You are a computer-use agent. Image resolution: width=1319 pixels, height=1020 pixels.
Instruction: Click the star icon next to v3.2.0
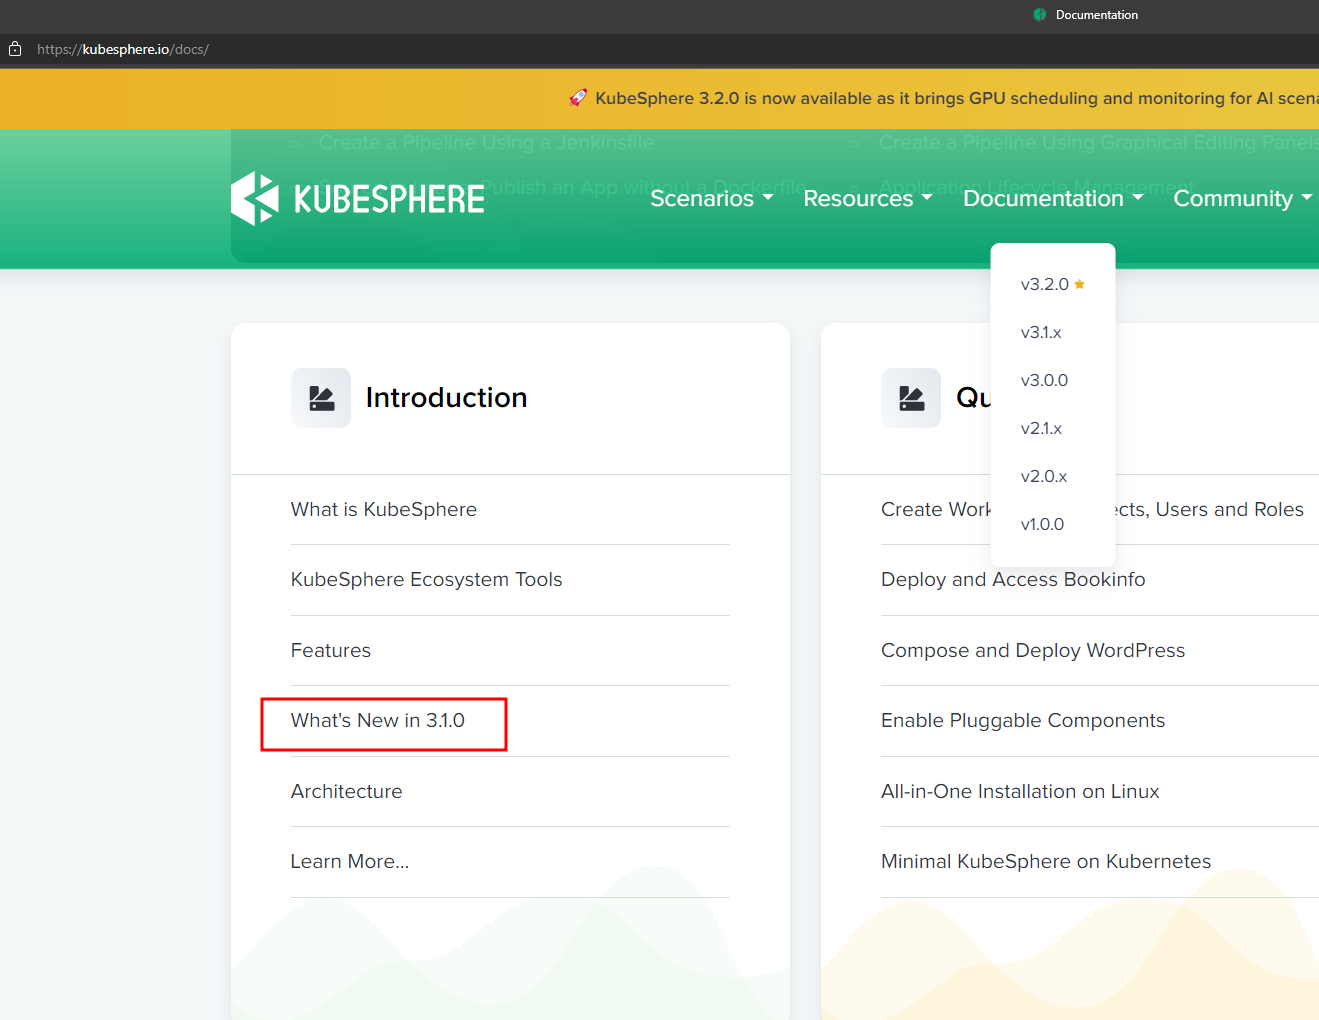[1080, 283]
